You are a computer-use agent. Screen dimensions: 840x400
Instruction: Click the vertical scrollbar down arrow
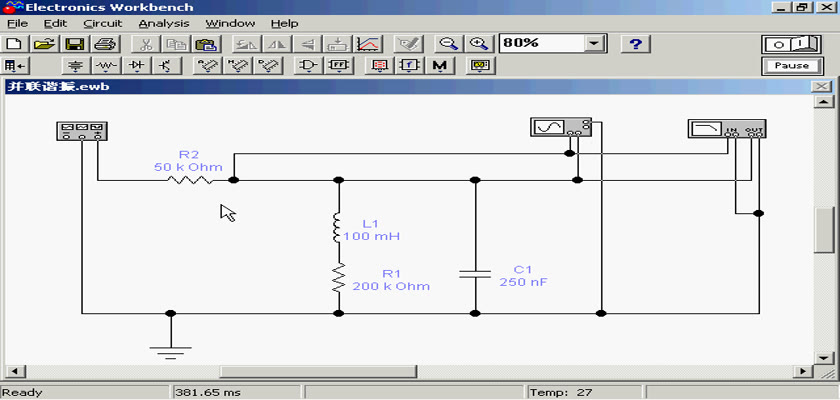(x=823, y=357)
